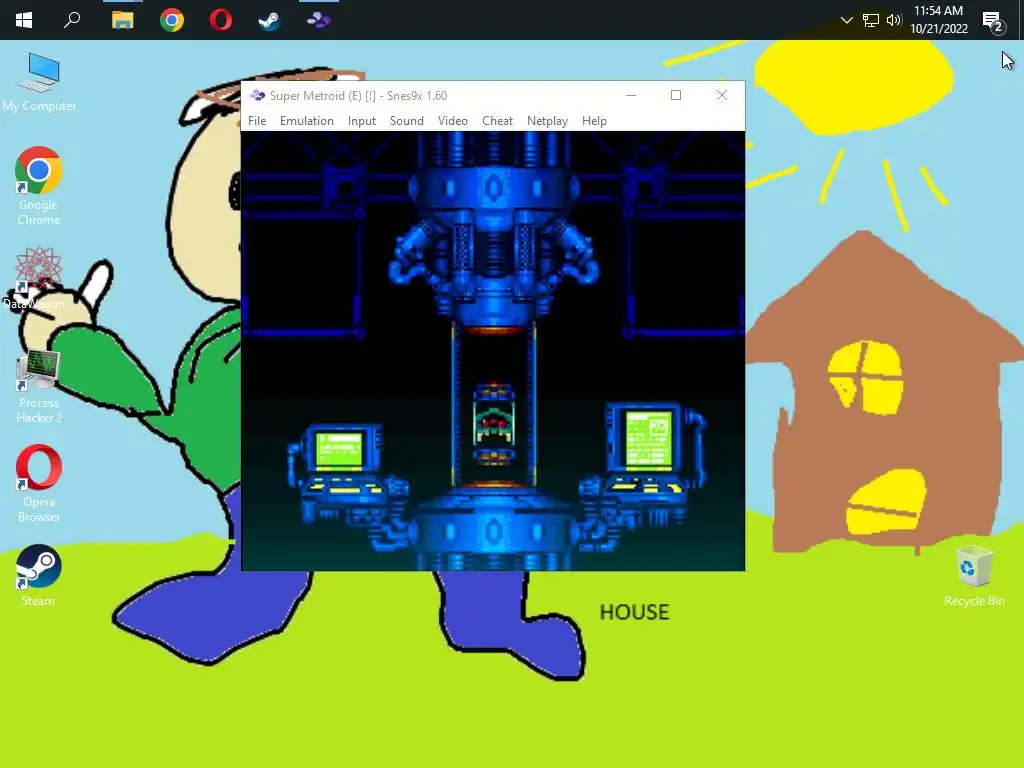Open the Netplay menu
The height and width of the screenshot is (768, 1024).
point(547,121)
